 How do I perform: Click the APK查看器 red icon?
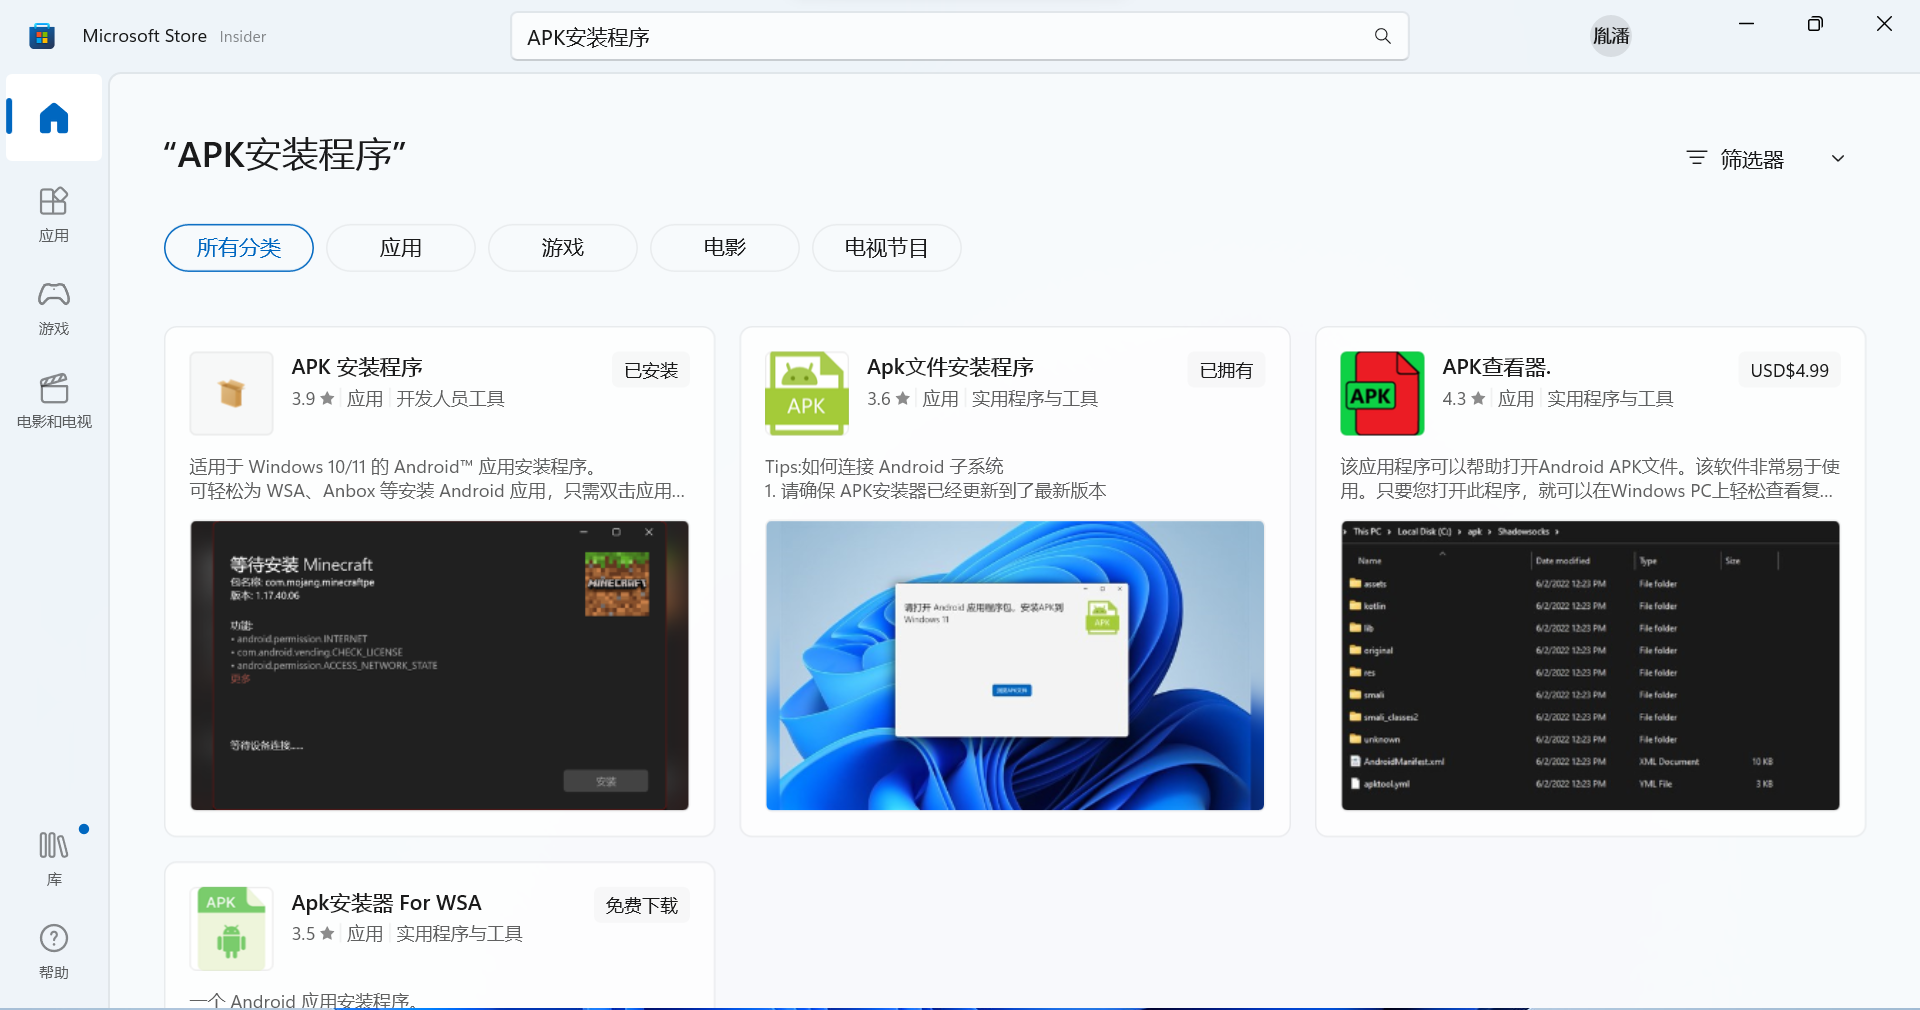[1382, 393]
